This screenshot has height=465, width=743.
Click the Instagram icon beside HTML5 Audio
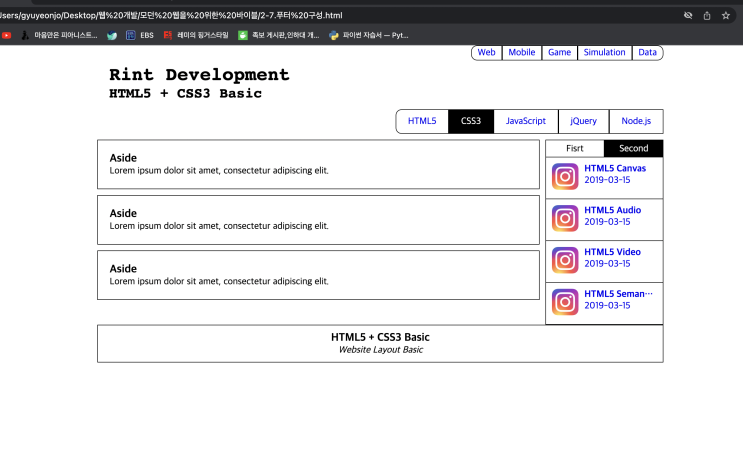565,219
